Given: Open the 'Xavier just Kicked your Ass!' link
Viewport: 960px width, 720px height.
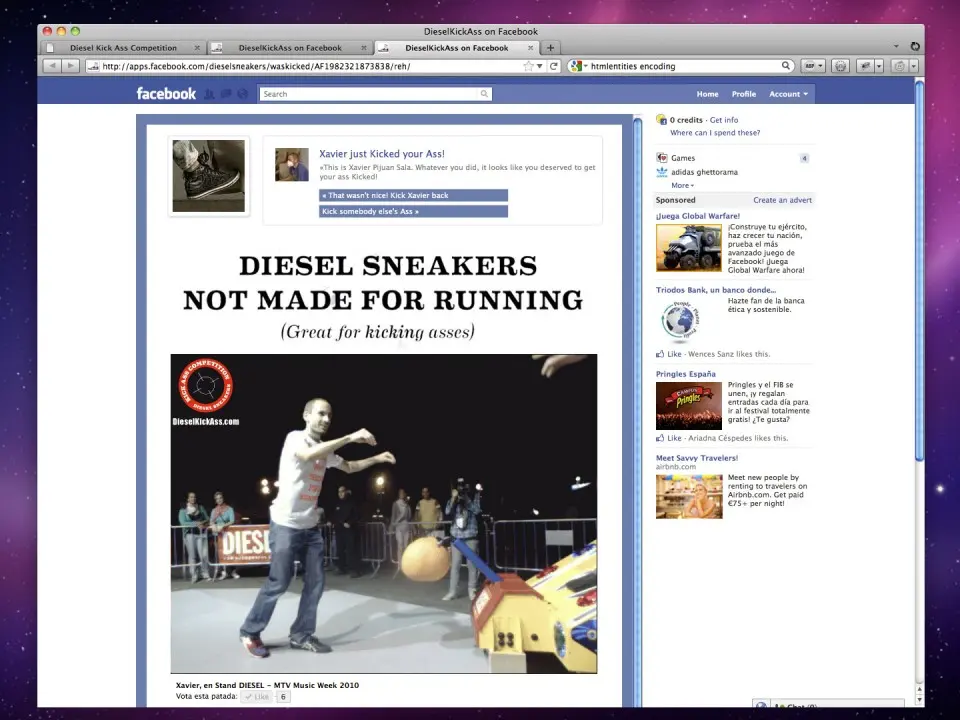Looking at the screenshot, I should click(381, 154).
